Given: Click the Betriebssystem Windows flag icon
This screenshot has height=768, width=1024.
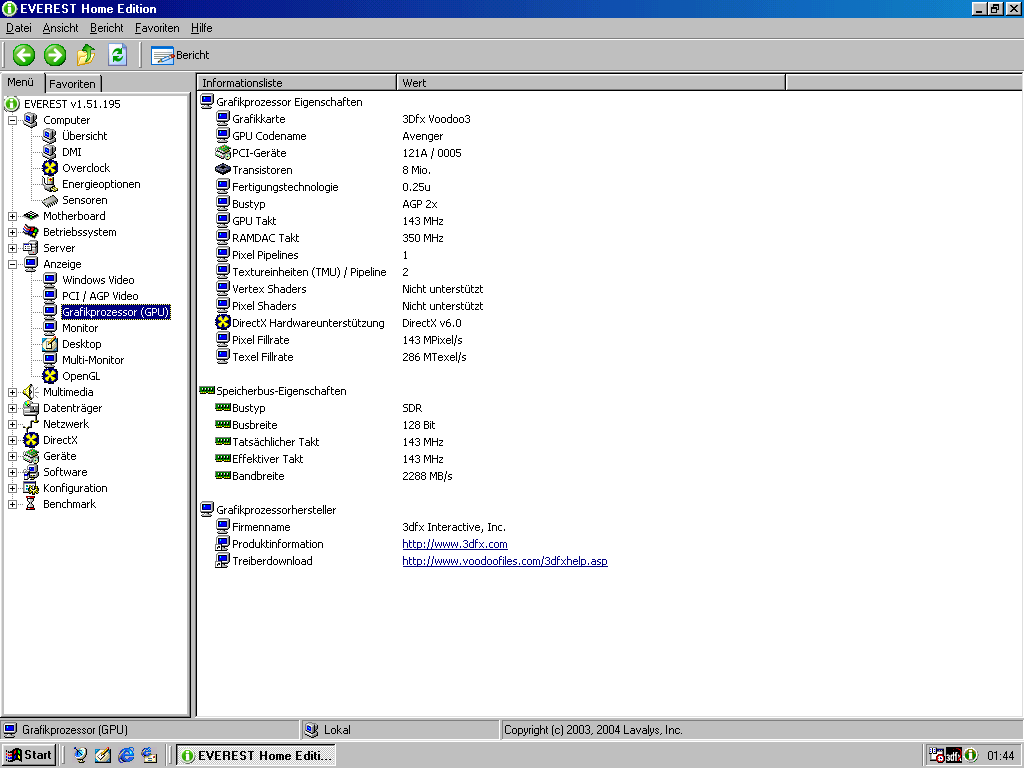Looking at the screenshot, I should 31,232.
